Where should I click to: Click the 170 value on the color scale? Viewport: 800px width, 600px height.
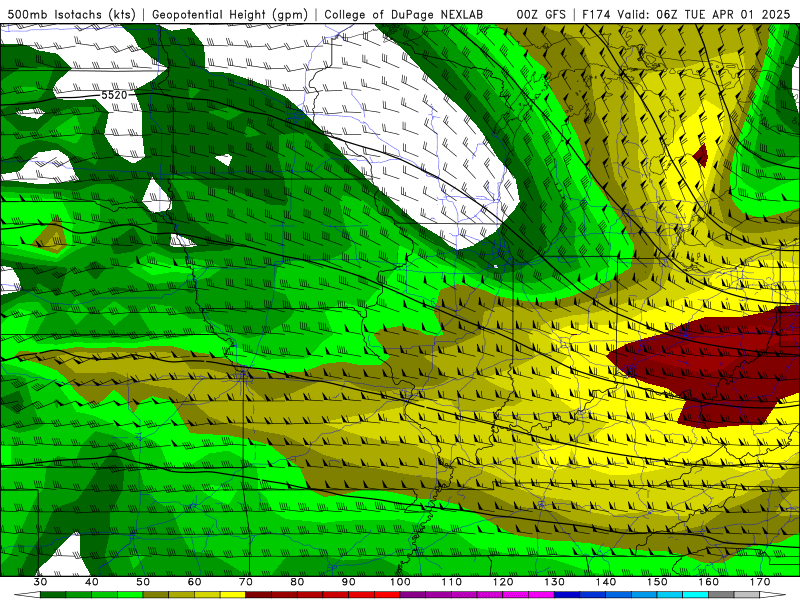pos(760,582)
